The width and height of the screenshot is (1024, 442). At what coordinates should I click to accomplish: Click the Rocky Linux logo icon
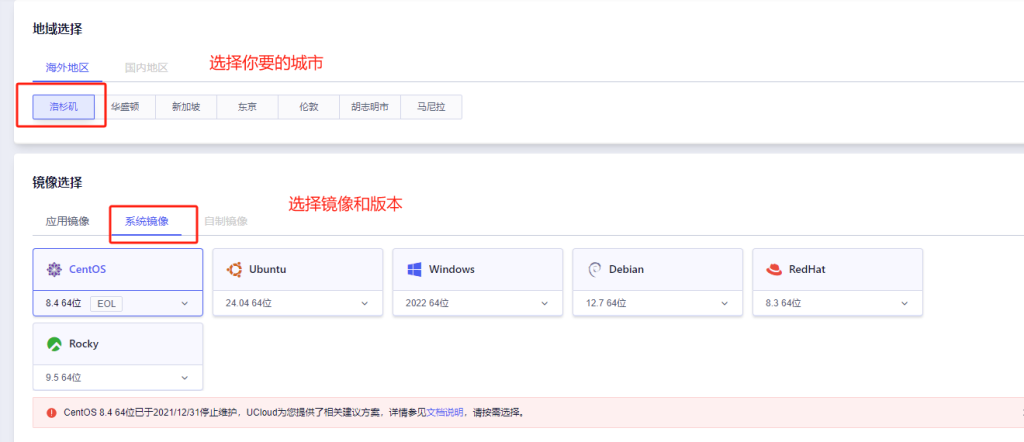pyautogui.click(x=54, y=344)
